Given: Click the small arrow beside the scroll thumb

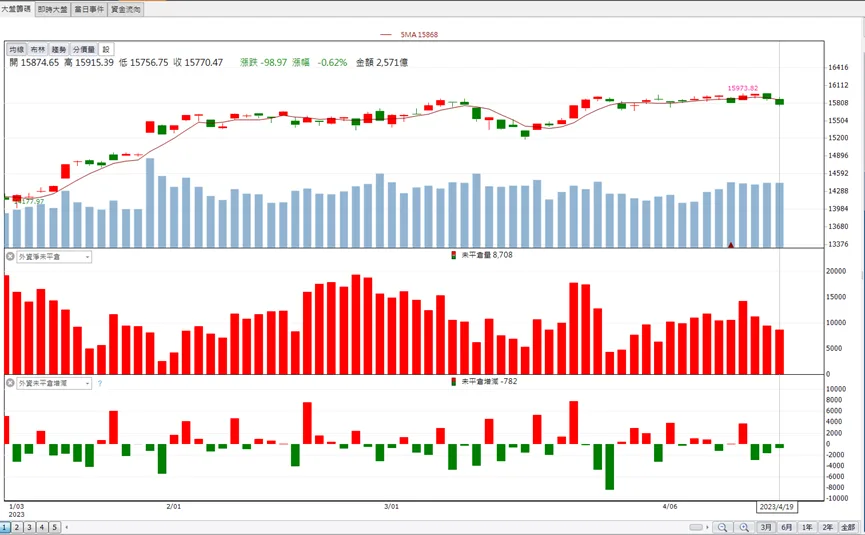Looking at the screenshot, I should 707,527.
